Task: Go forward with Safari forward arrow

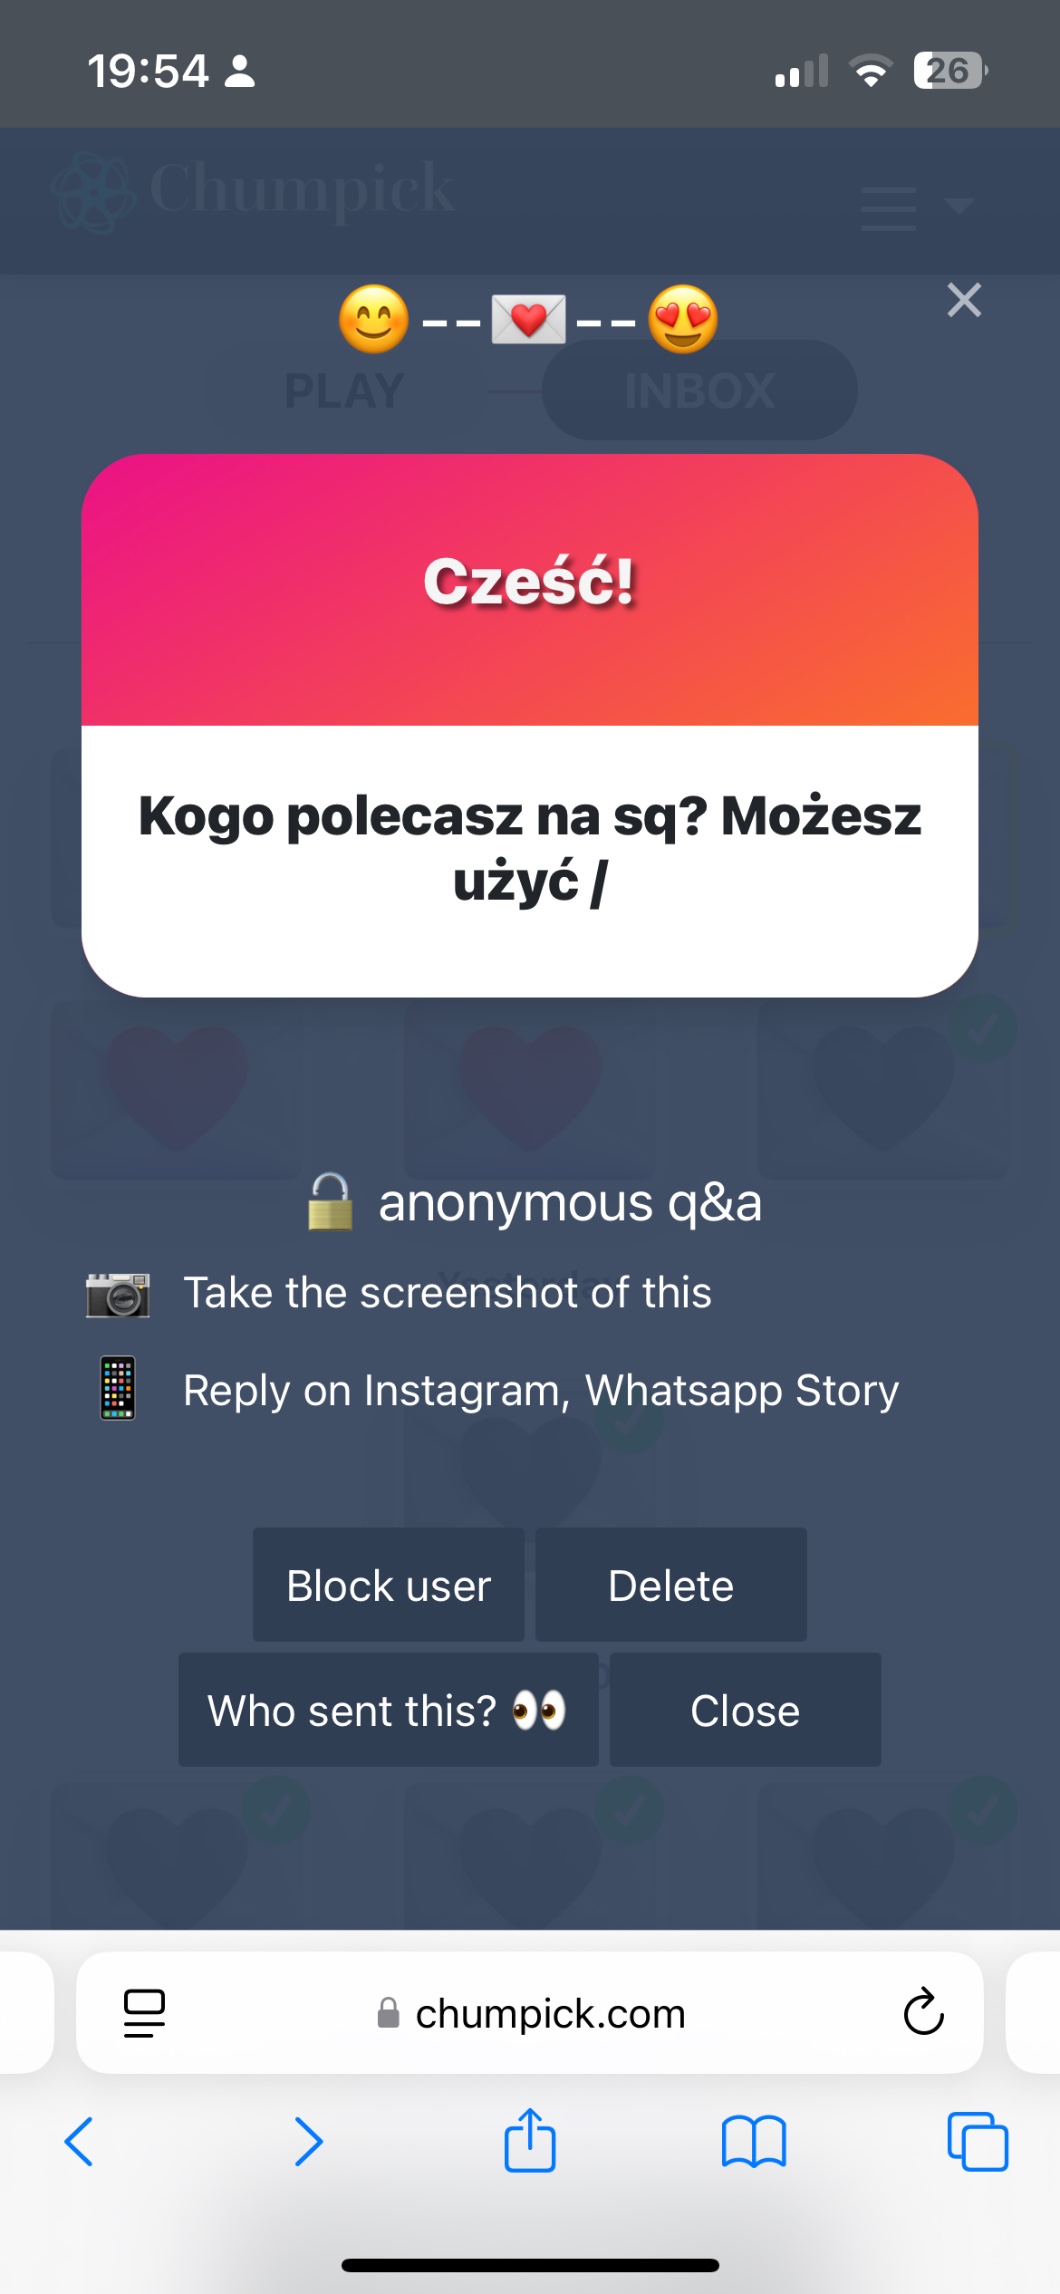Action: (309, 2141)
